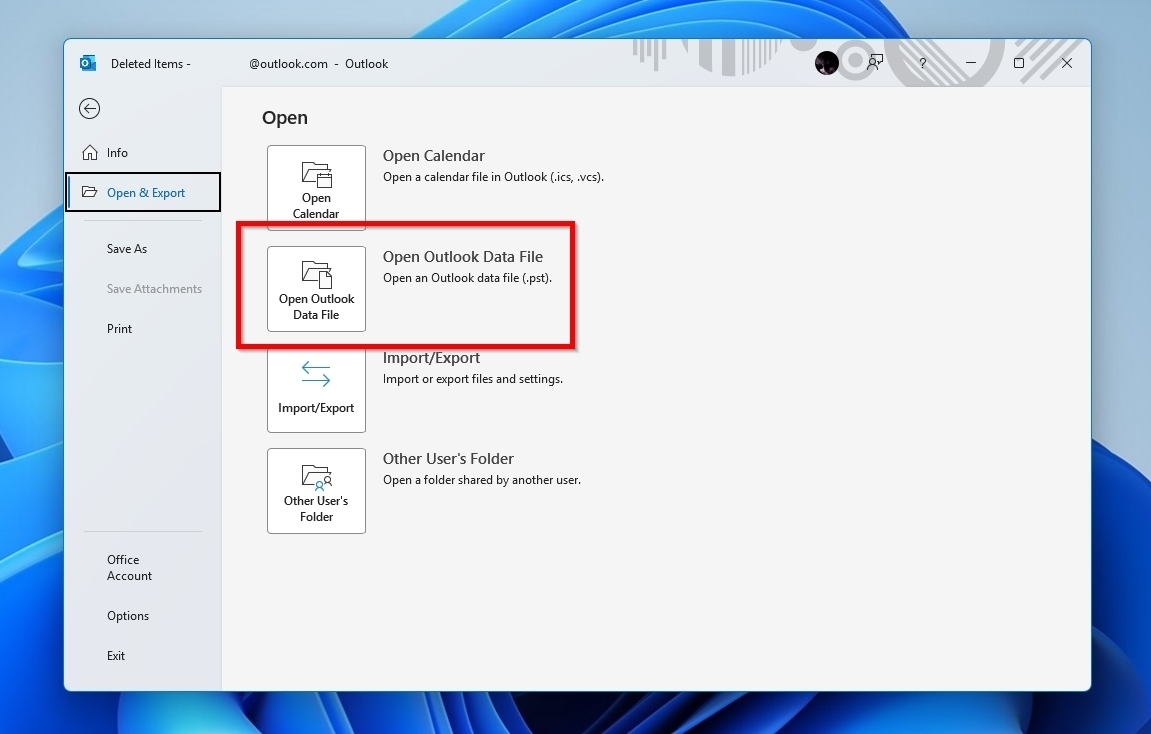1151x734 pixels.
Task: Open the account profile picture
Action: (827, 63)
